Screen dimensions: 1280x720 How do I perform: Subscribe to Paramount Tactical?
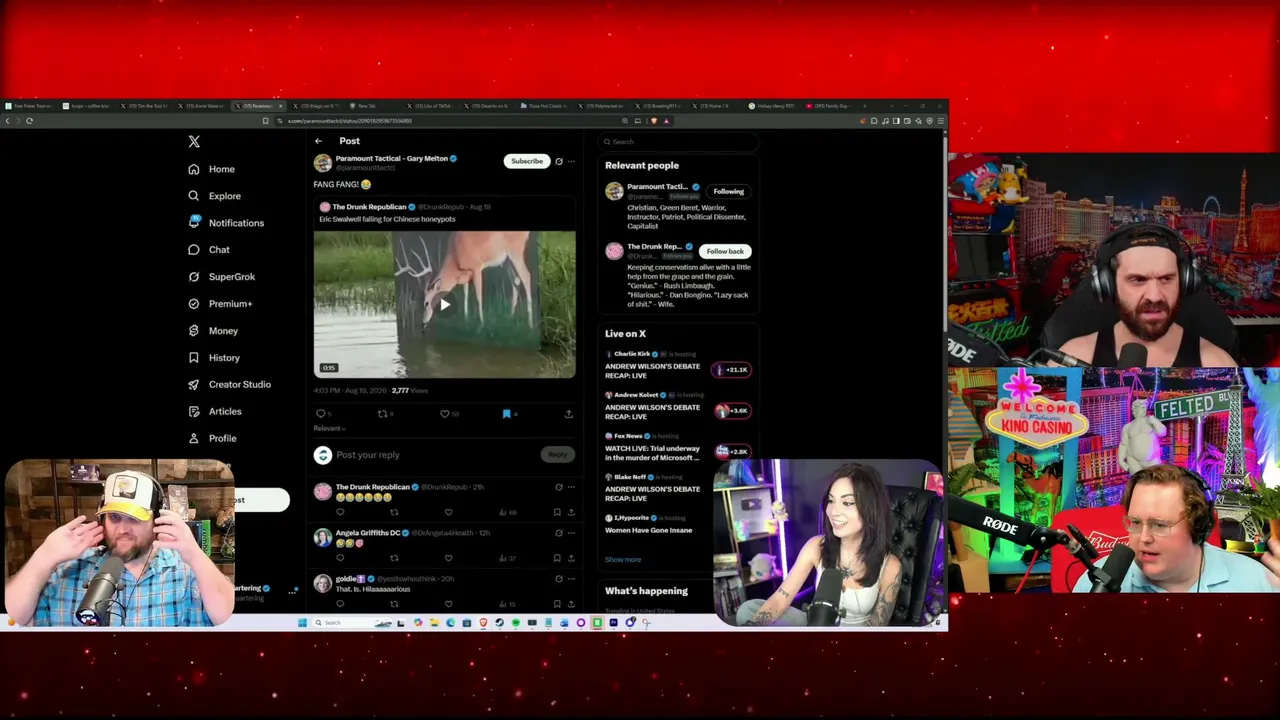pyautogui.click(x=527, y=161)
